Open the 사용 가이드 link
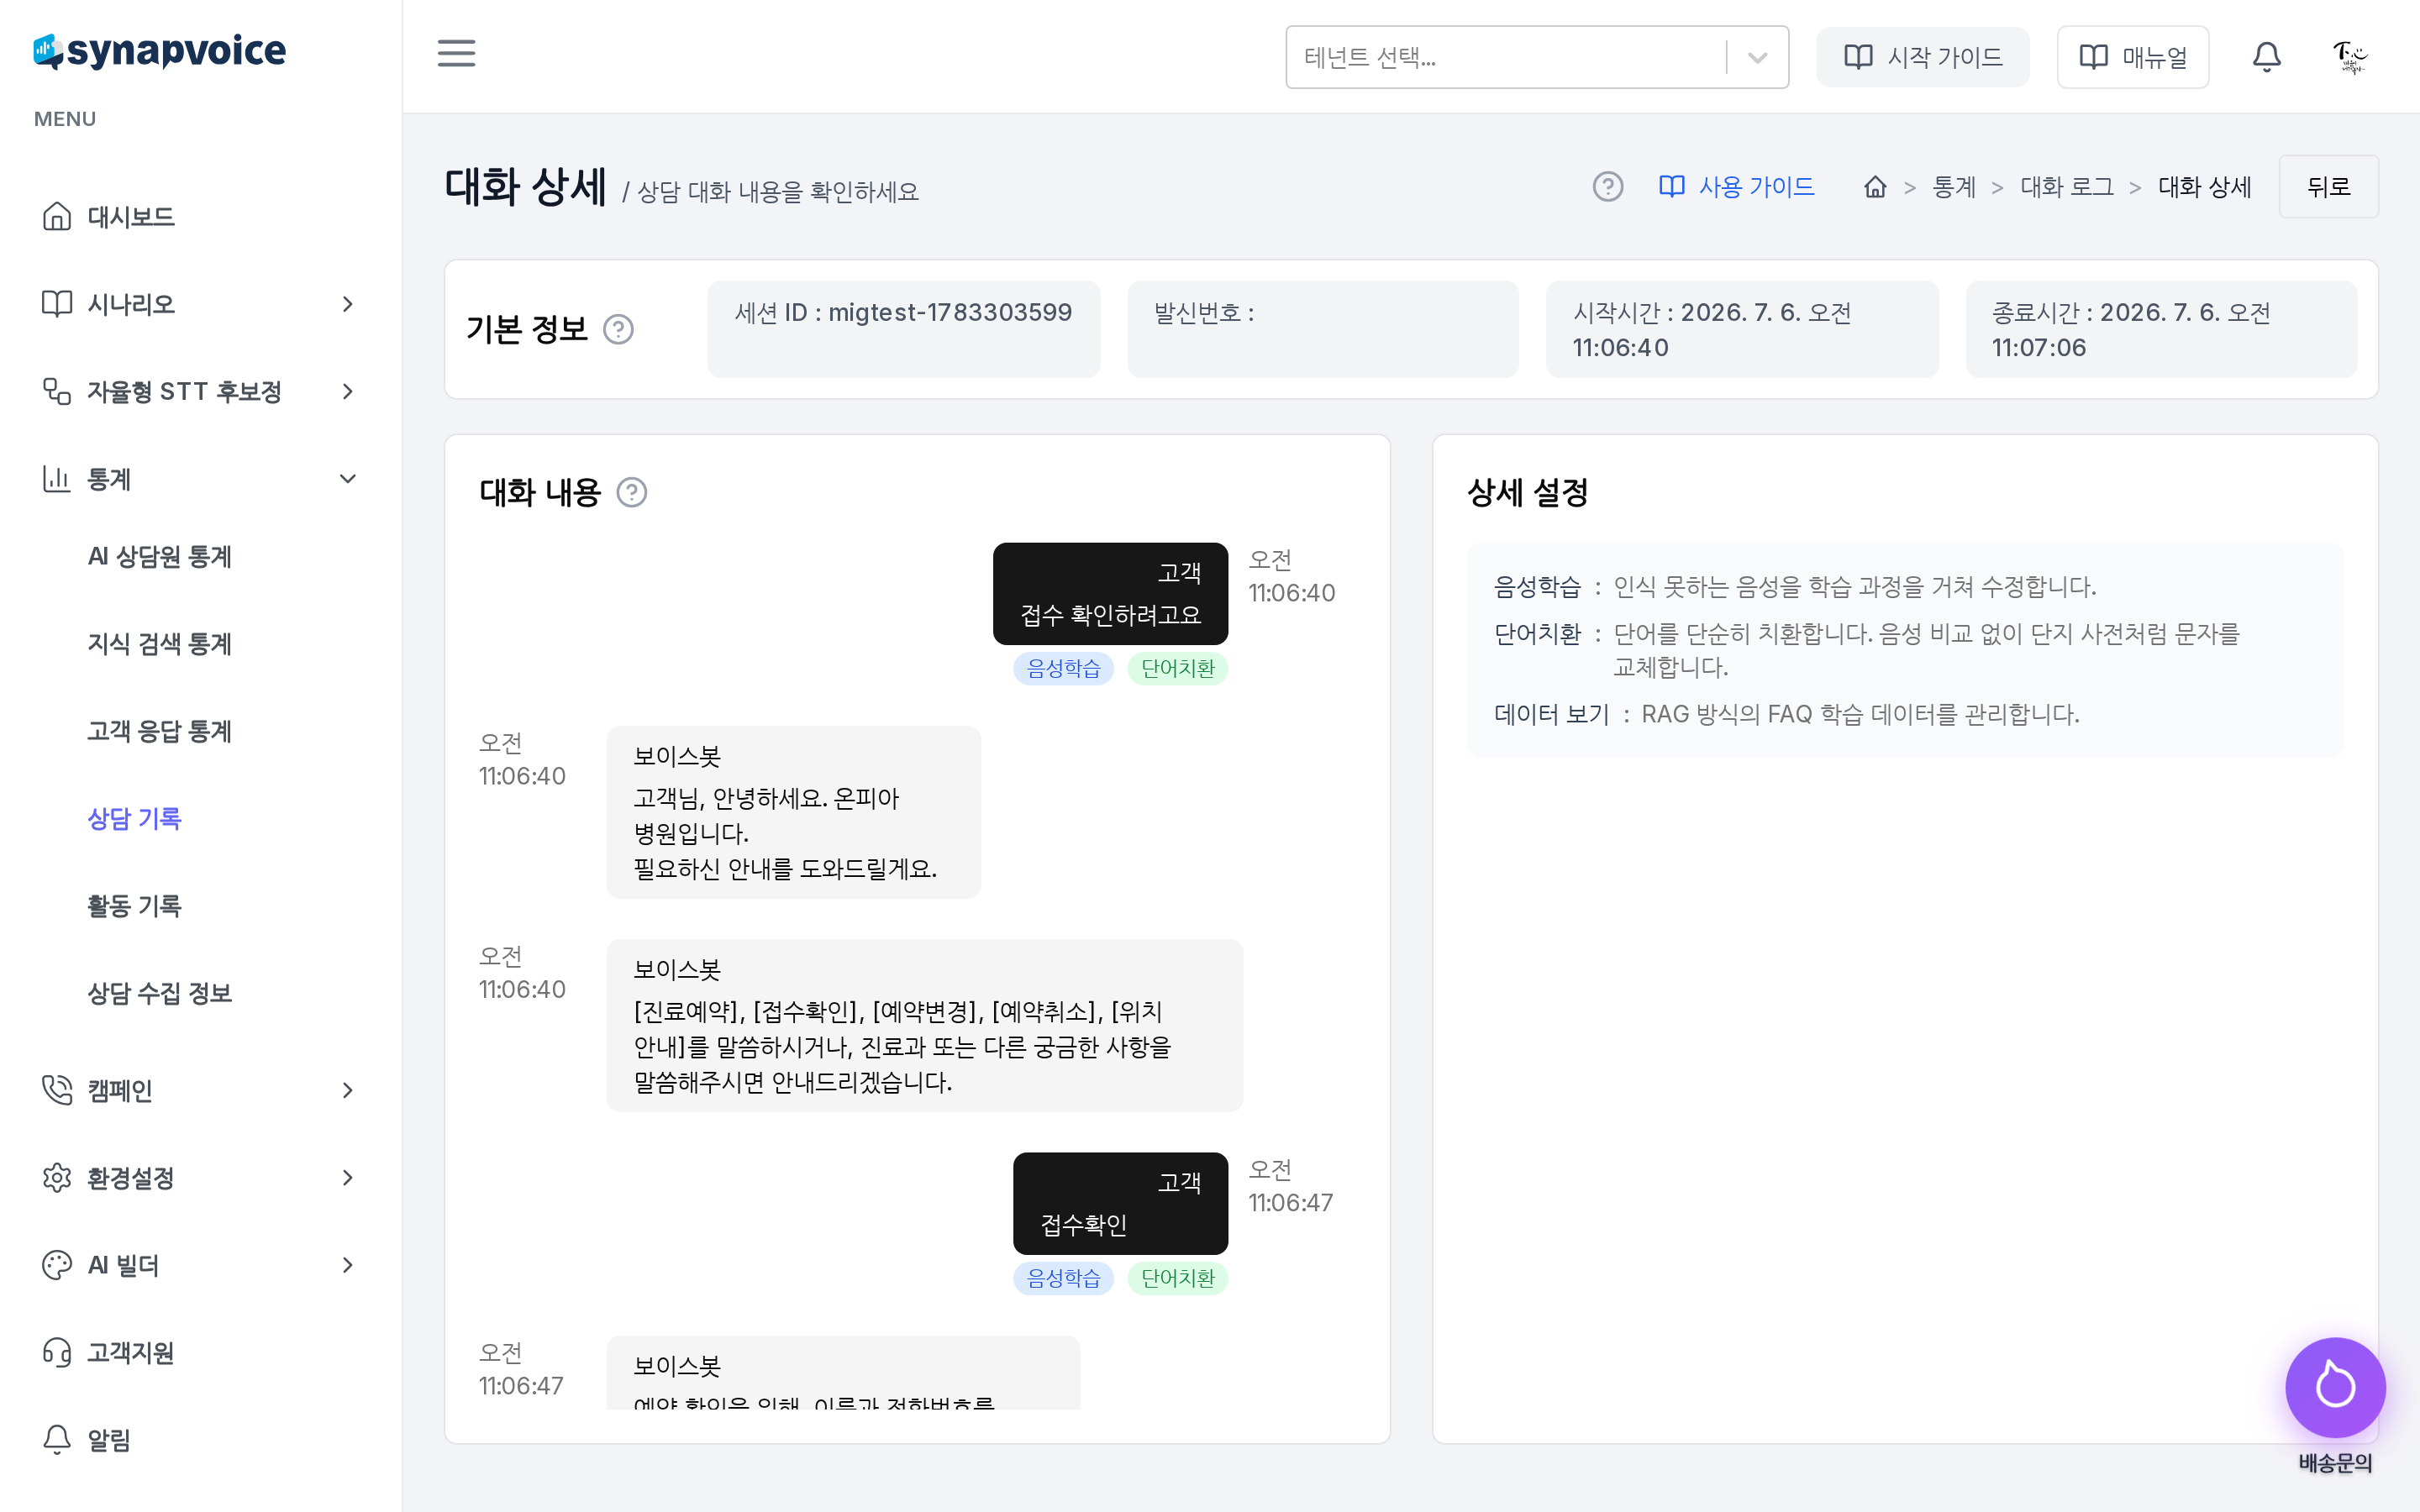This screenshot has height=1512, width=2420. pos(1736,187)
